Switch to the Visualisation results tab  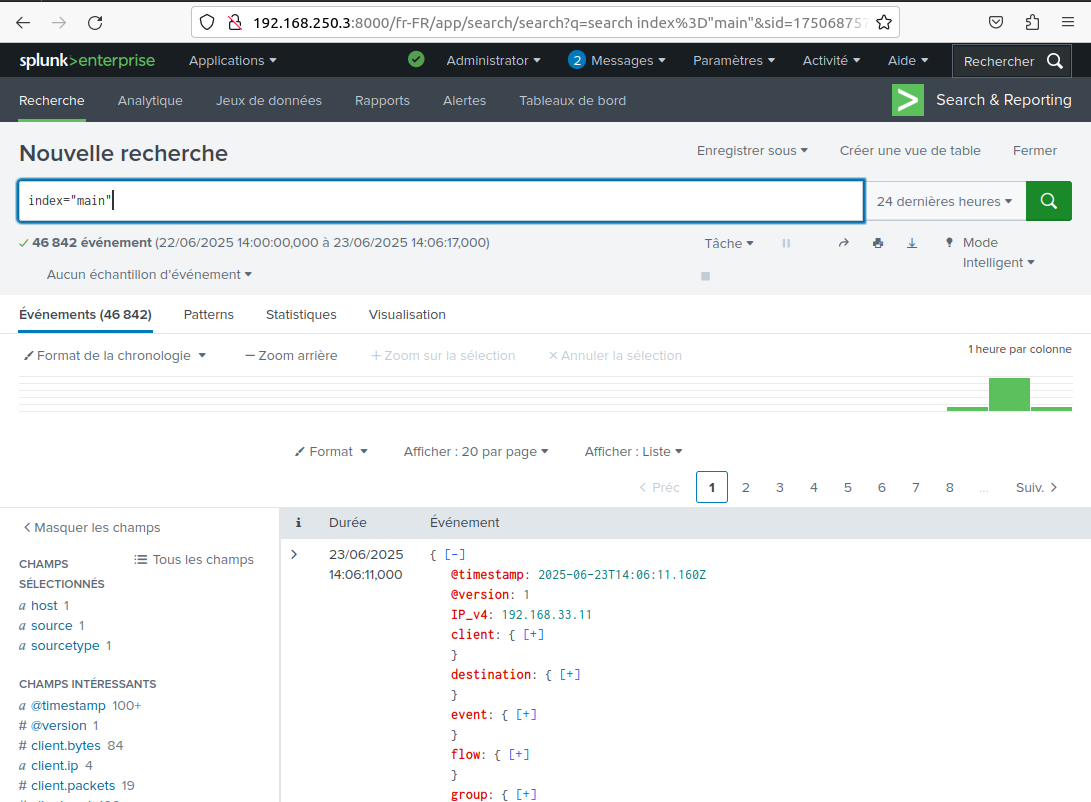pos(407,314)
